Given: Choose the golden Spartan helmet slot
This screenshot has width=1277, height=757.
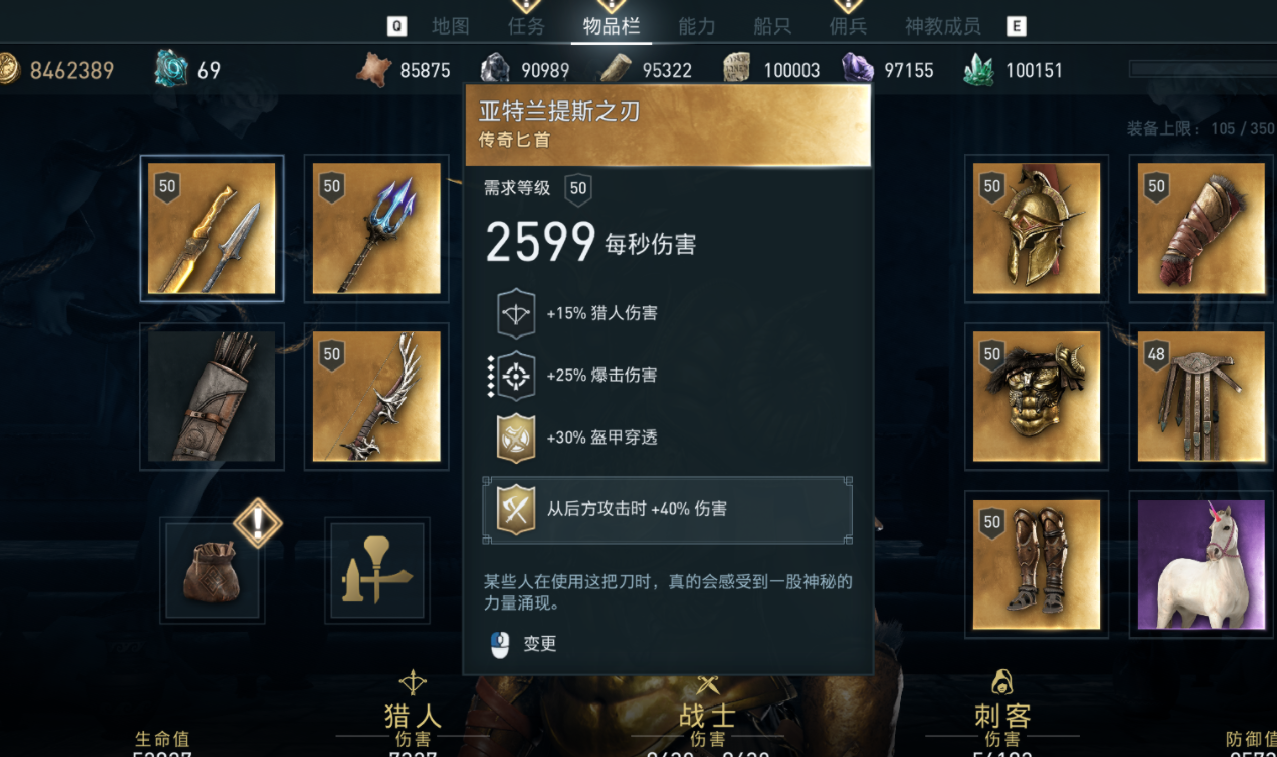Looking at the screenshot, I should point(1036,229).
